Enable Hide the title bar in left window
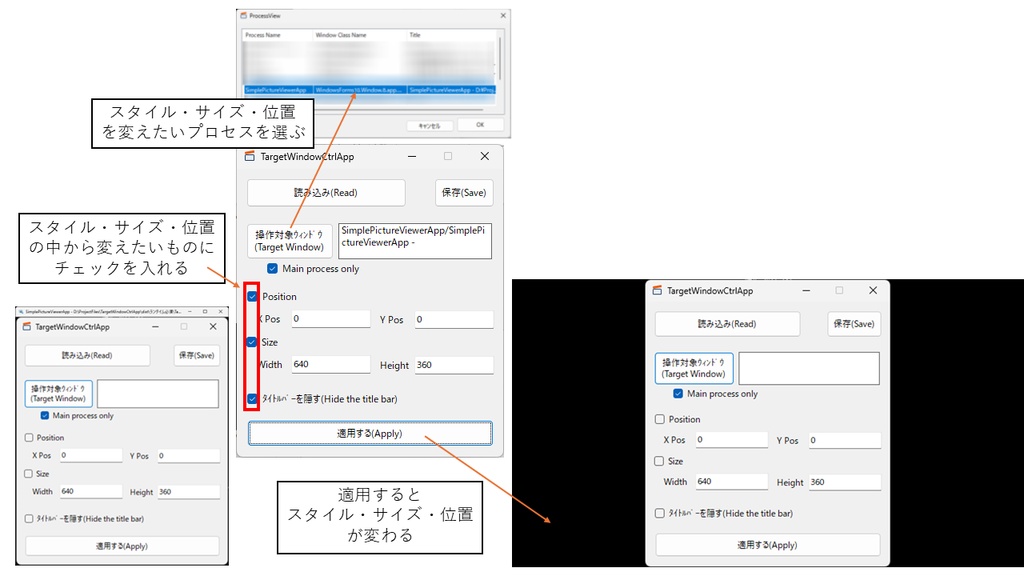 pos(29,519)
